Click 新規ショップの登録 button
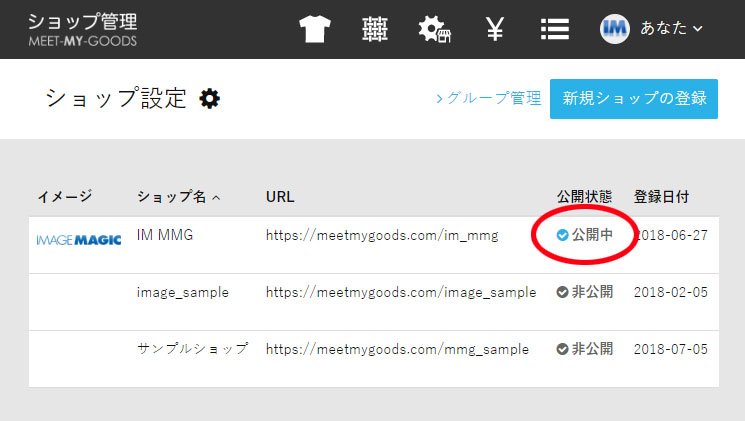The width and height of the screenshot is (745, 421). 633,99
